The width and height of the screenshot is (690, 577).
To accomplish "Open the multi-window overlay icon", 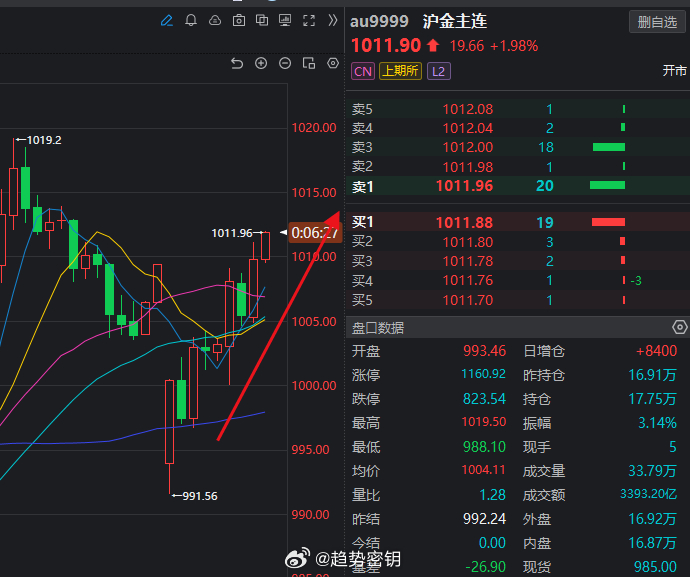I will 262,20.
